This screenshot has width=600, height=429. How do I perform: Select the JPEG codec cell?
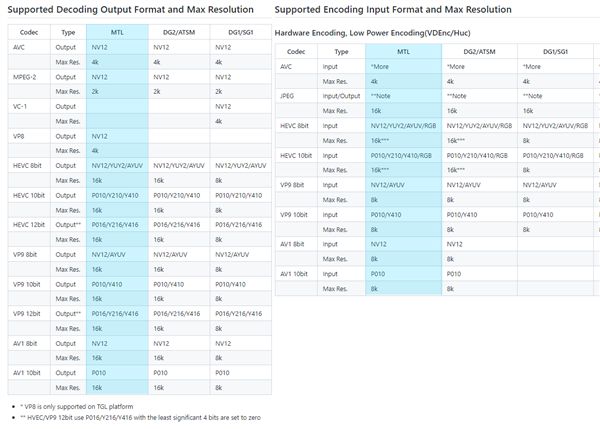tap(289, 96)
